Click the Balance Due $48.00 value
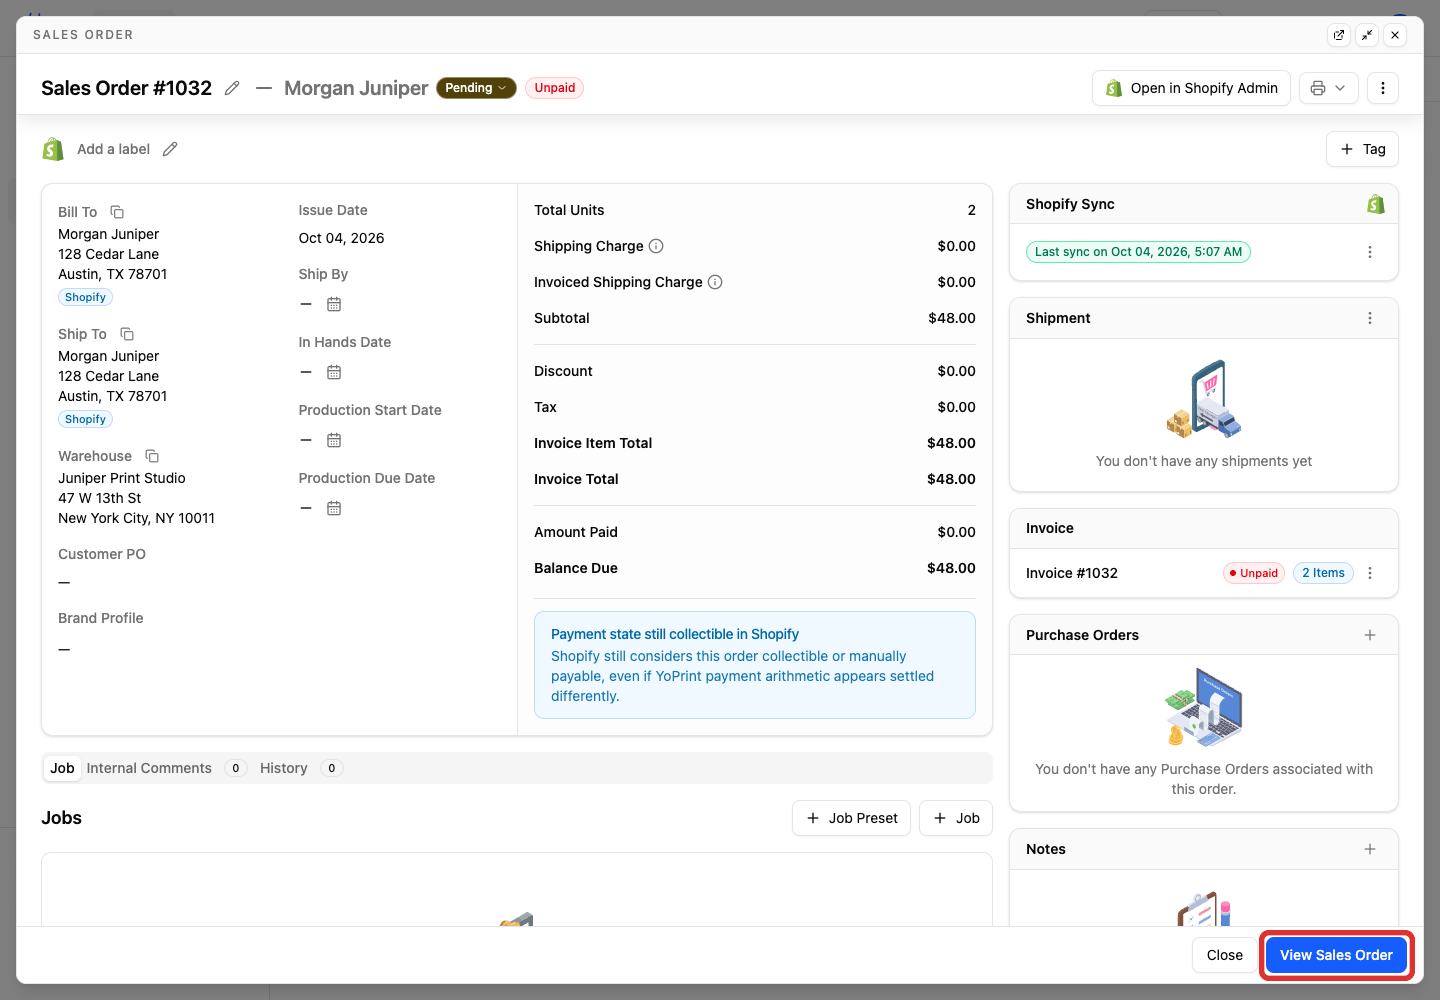 coord(951,568)
